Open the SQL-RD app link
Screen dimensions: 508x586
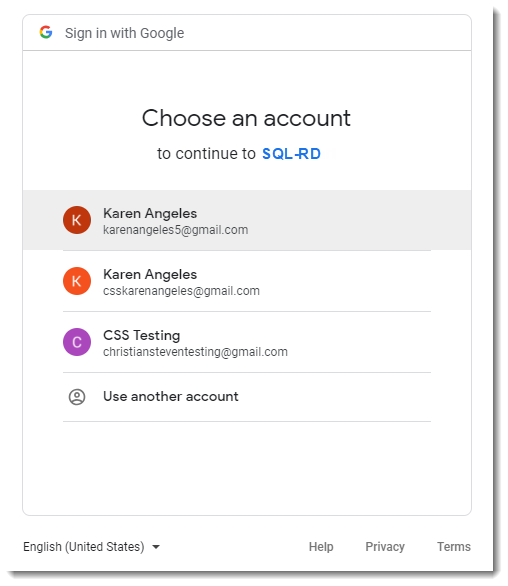pos(291,154)
